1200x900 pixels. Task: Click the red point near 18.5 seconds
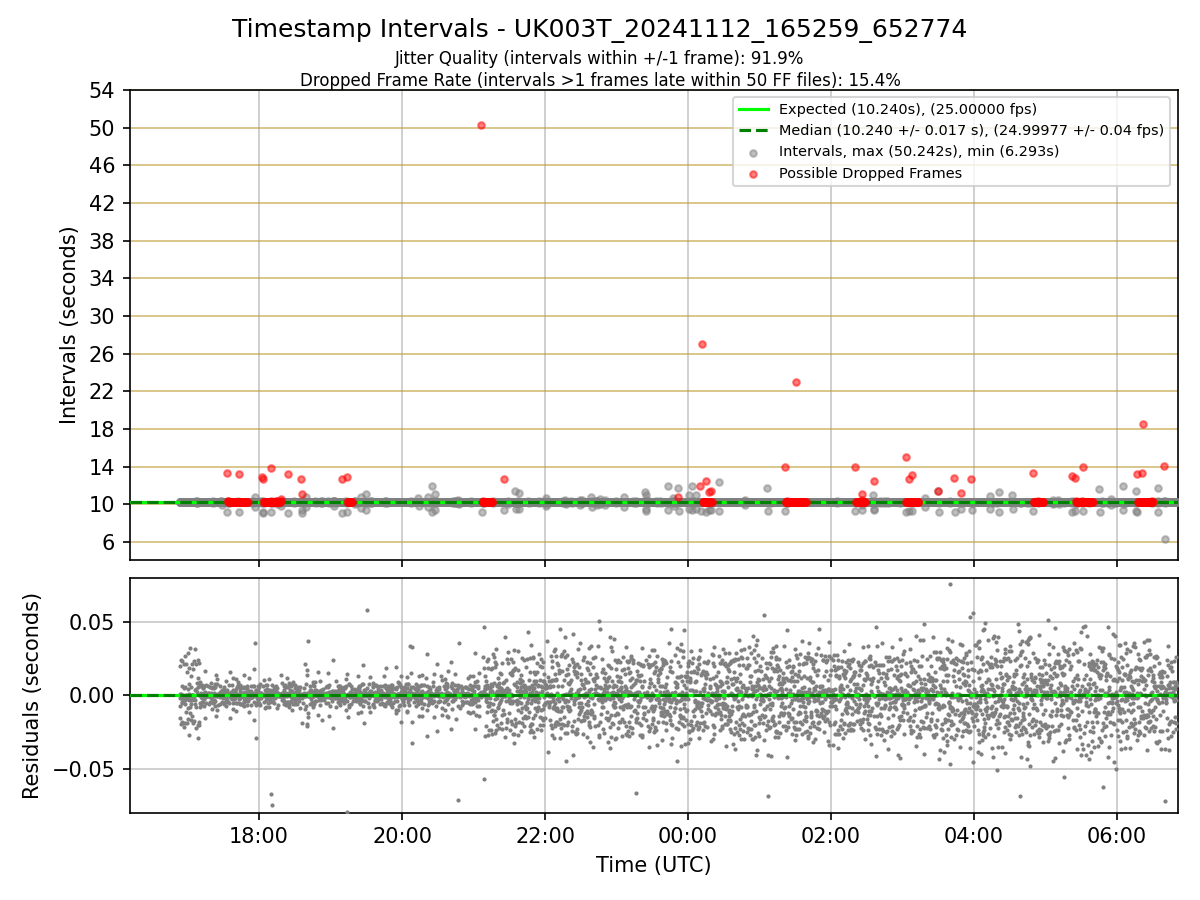[x=1143, y=424]
